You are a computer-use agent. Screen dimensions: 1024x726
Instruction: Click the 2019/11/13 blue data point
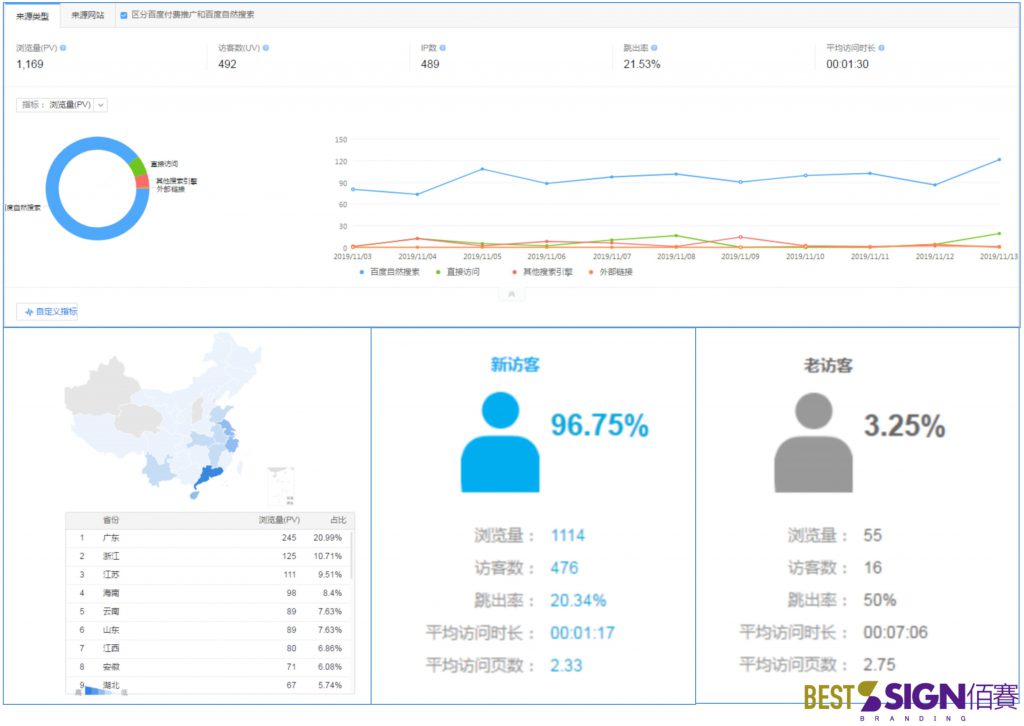999,159
